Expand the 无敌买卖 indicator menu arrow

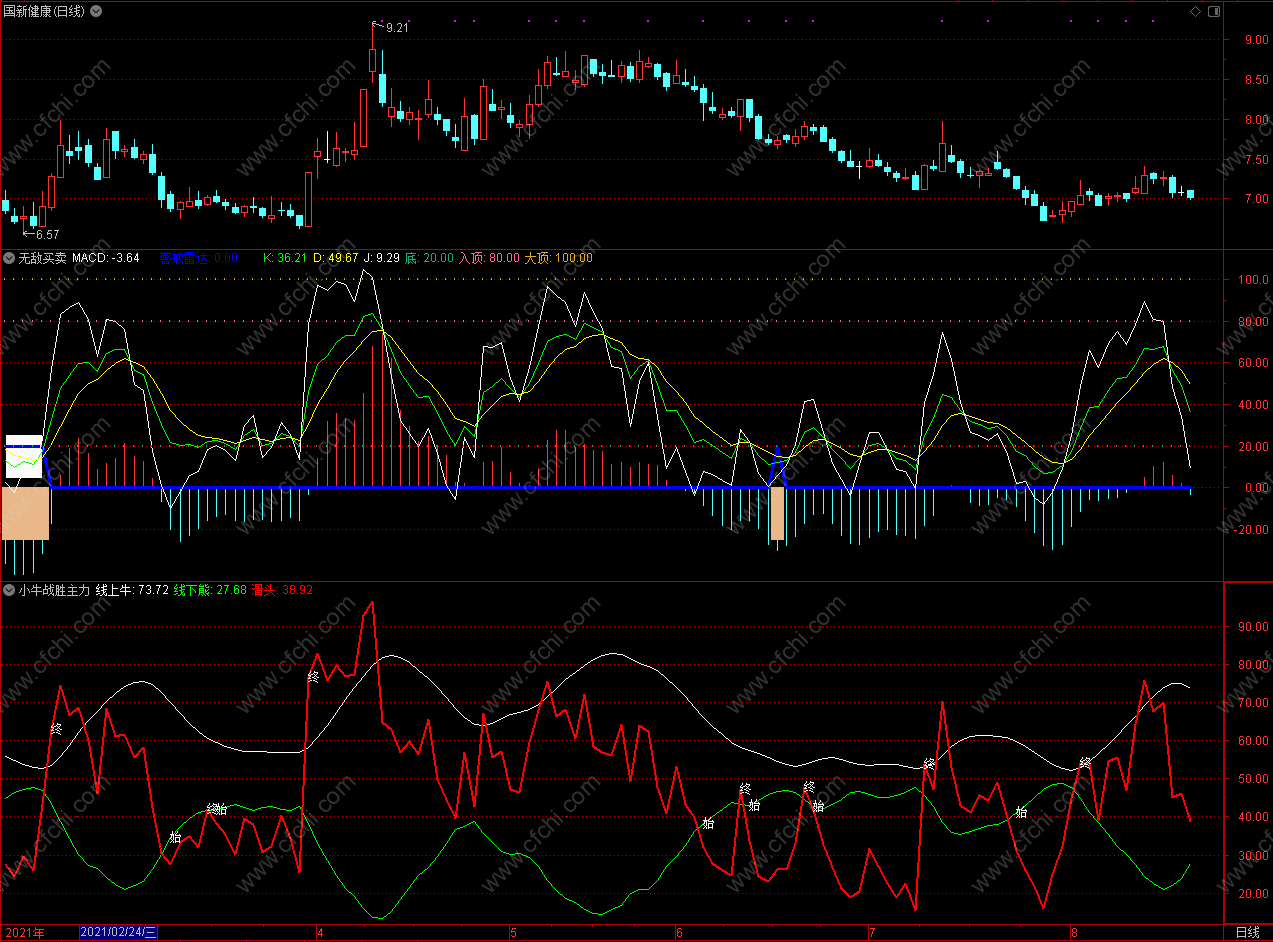pos(9,258)
